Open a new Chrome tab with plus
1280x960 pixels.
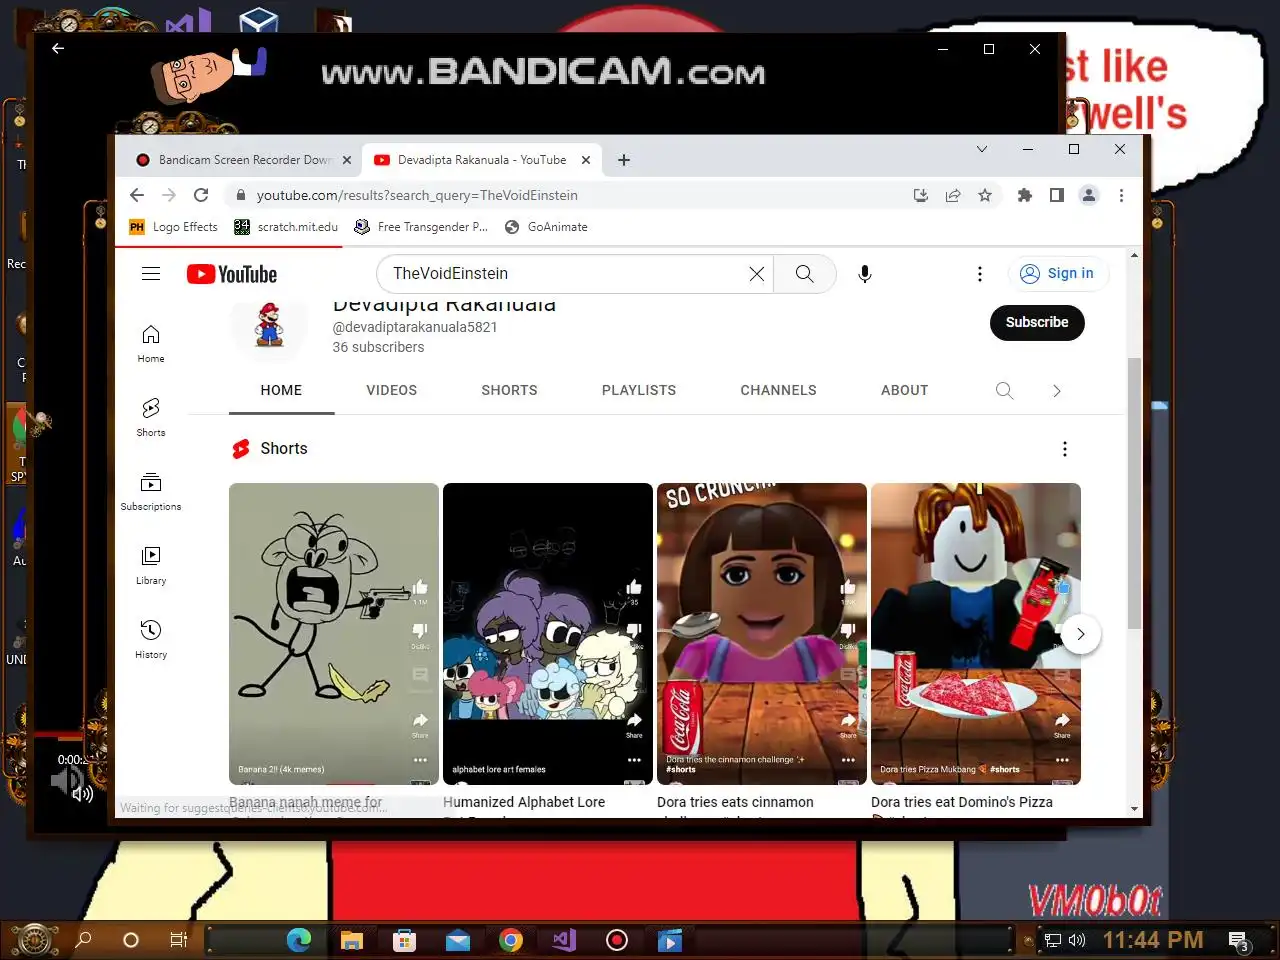tap(624, 160)
